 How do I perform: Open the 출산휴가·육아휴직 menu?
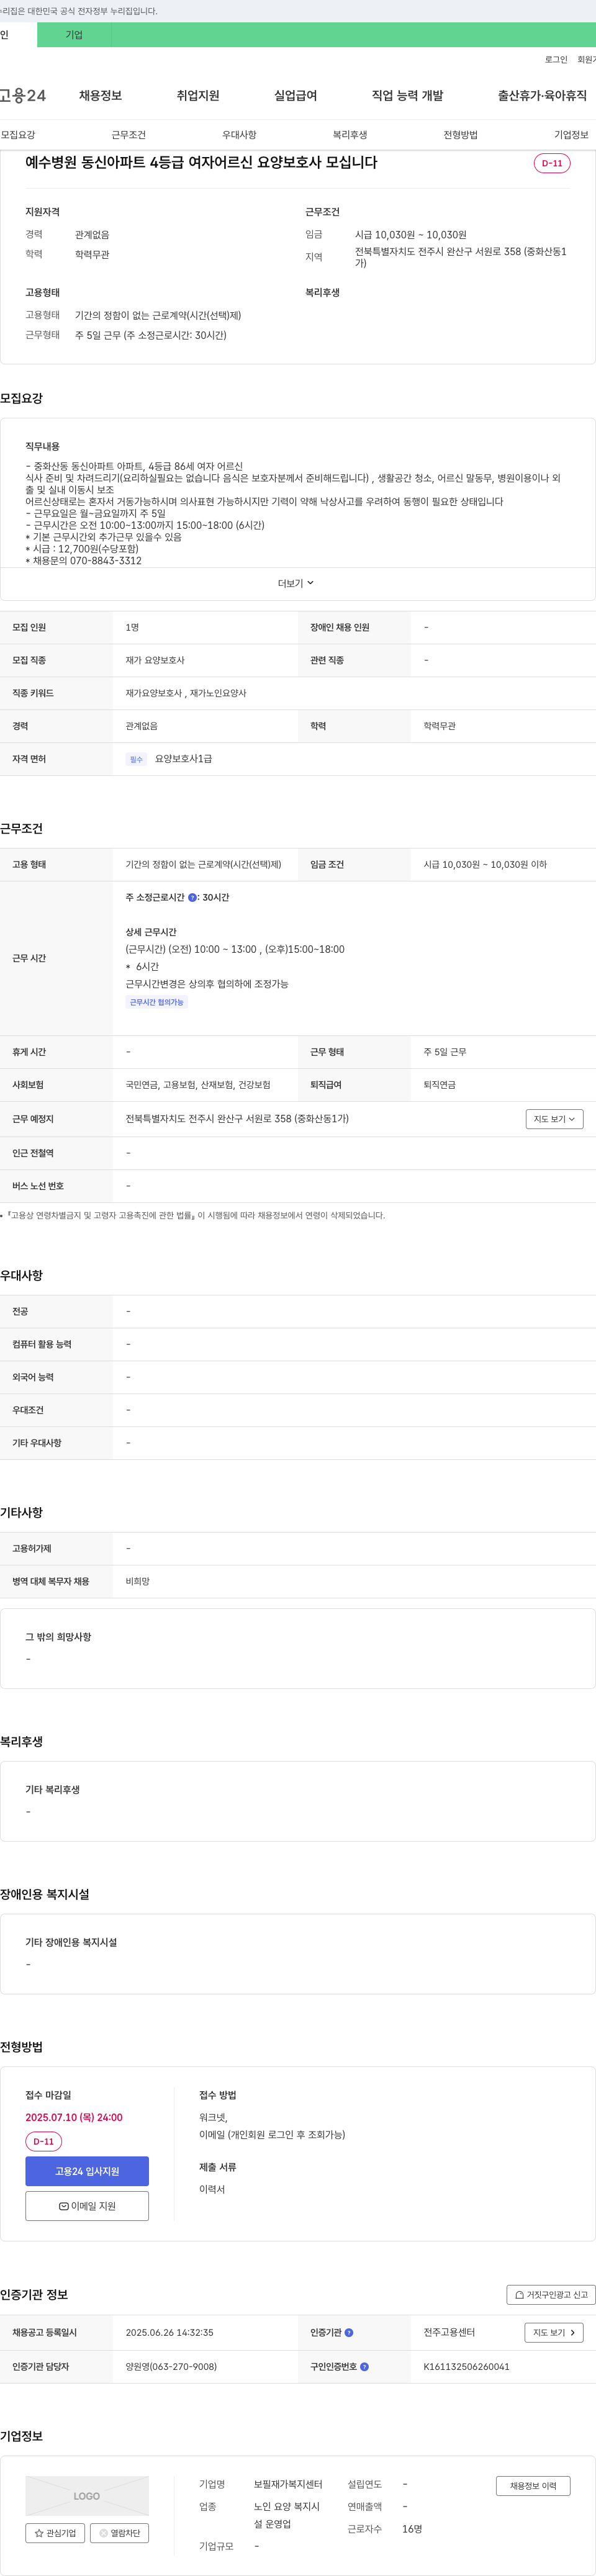click(x=542, y=96)
